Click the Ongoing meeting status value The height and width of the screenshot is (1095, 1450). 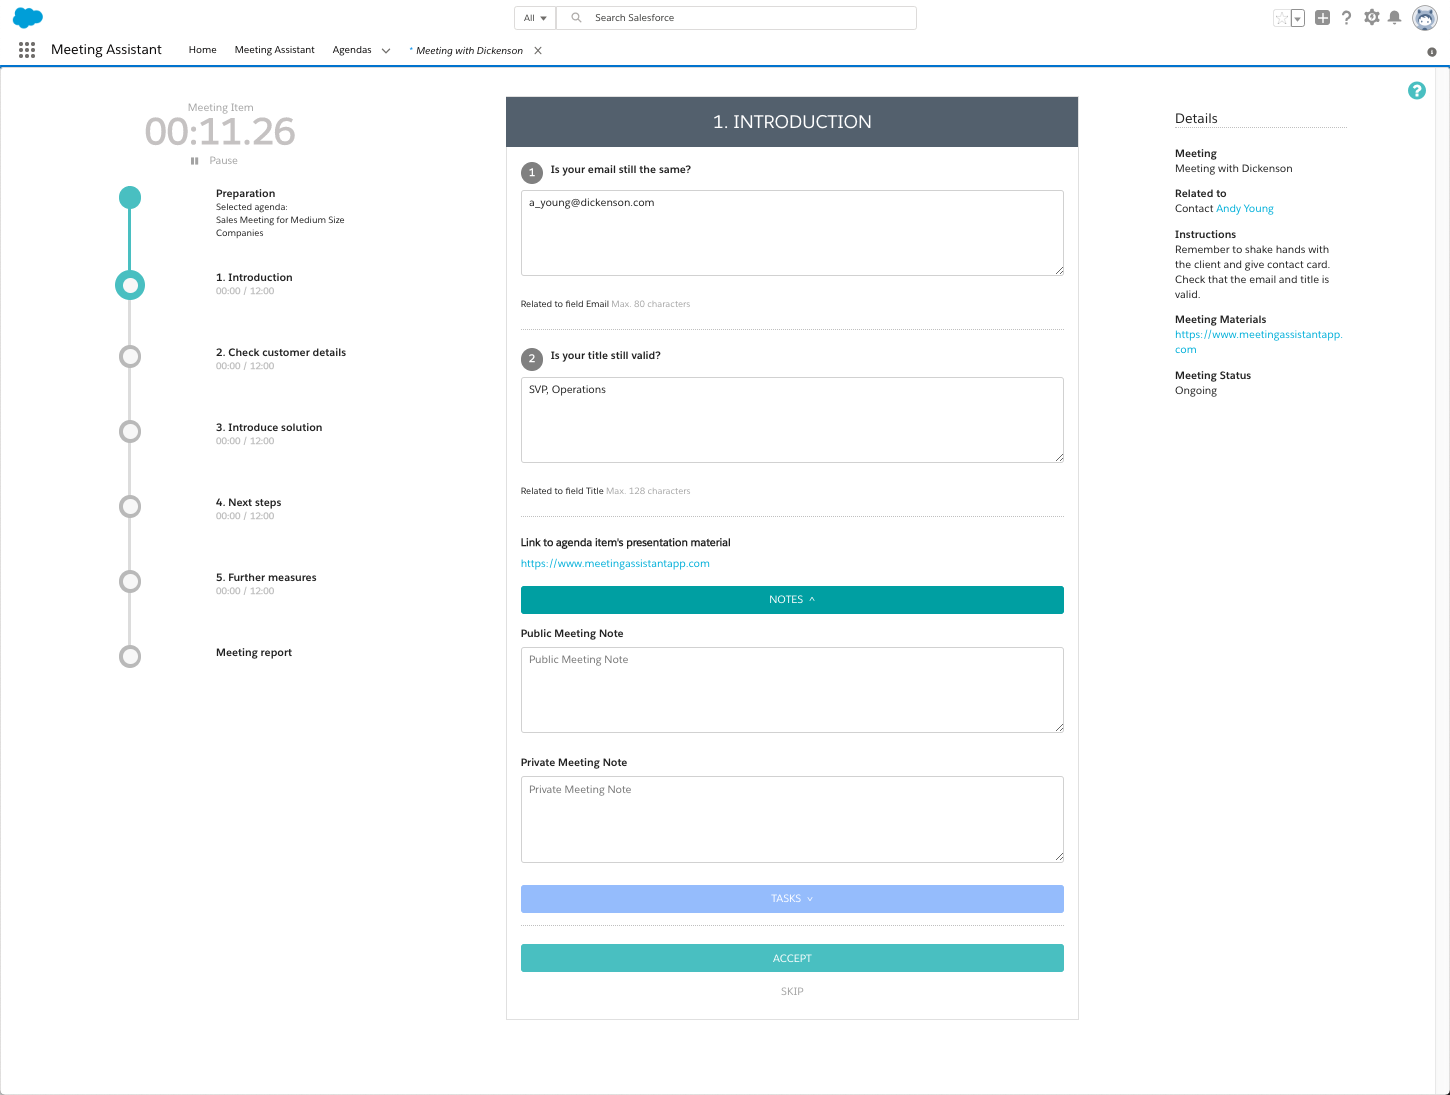1196,391
